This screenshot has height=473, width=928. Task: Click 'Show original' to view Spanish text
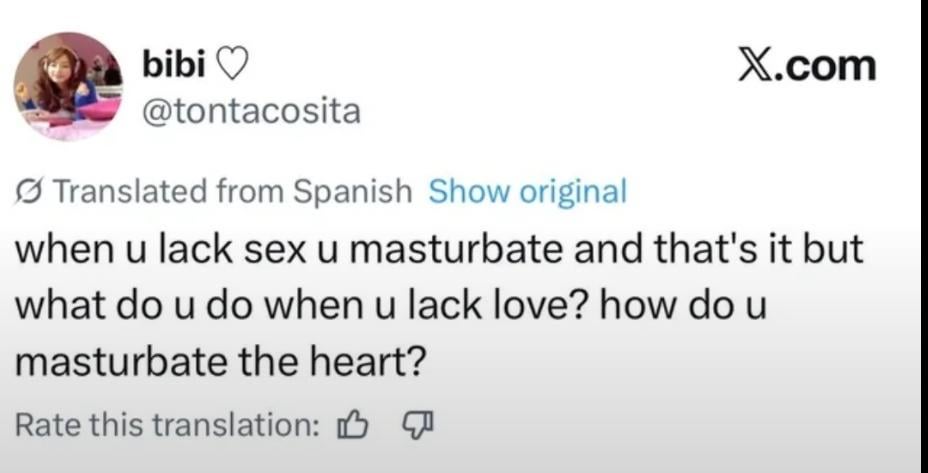click(527, 190)
